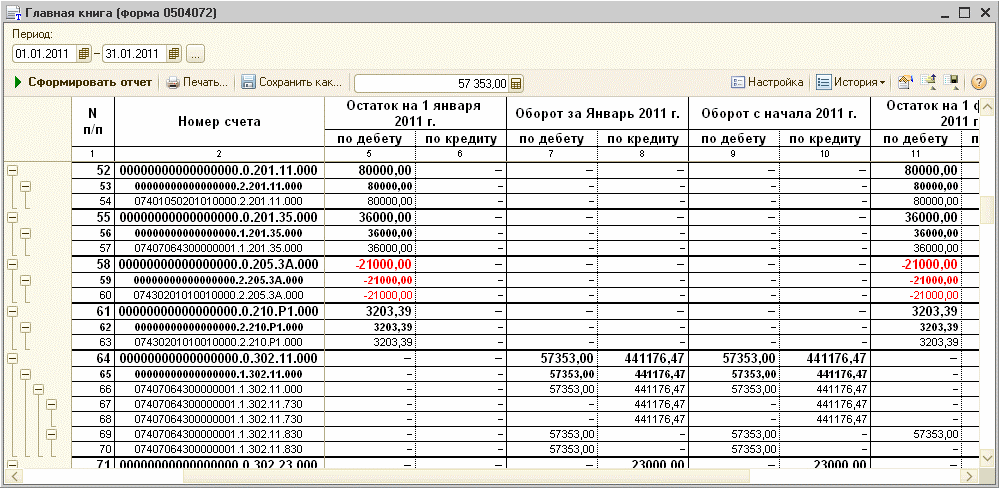Edit the end date field 31.01.2011
The width and height of the screenshot is (999, 488).
click(135, 54)
